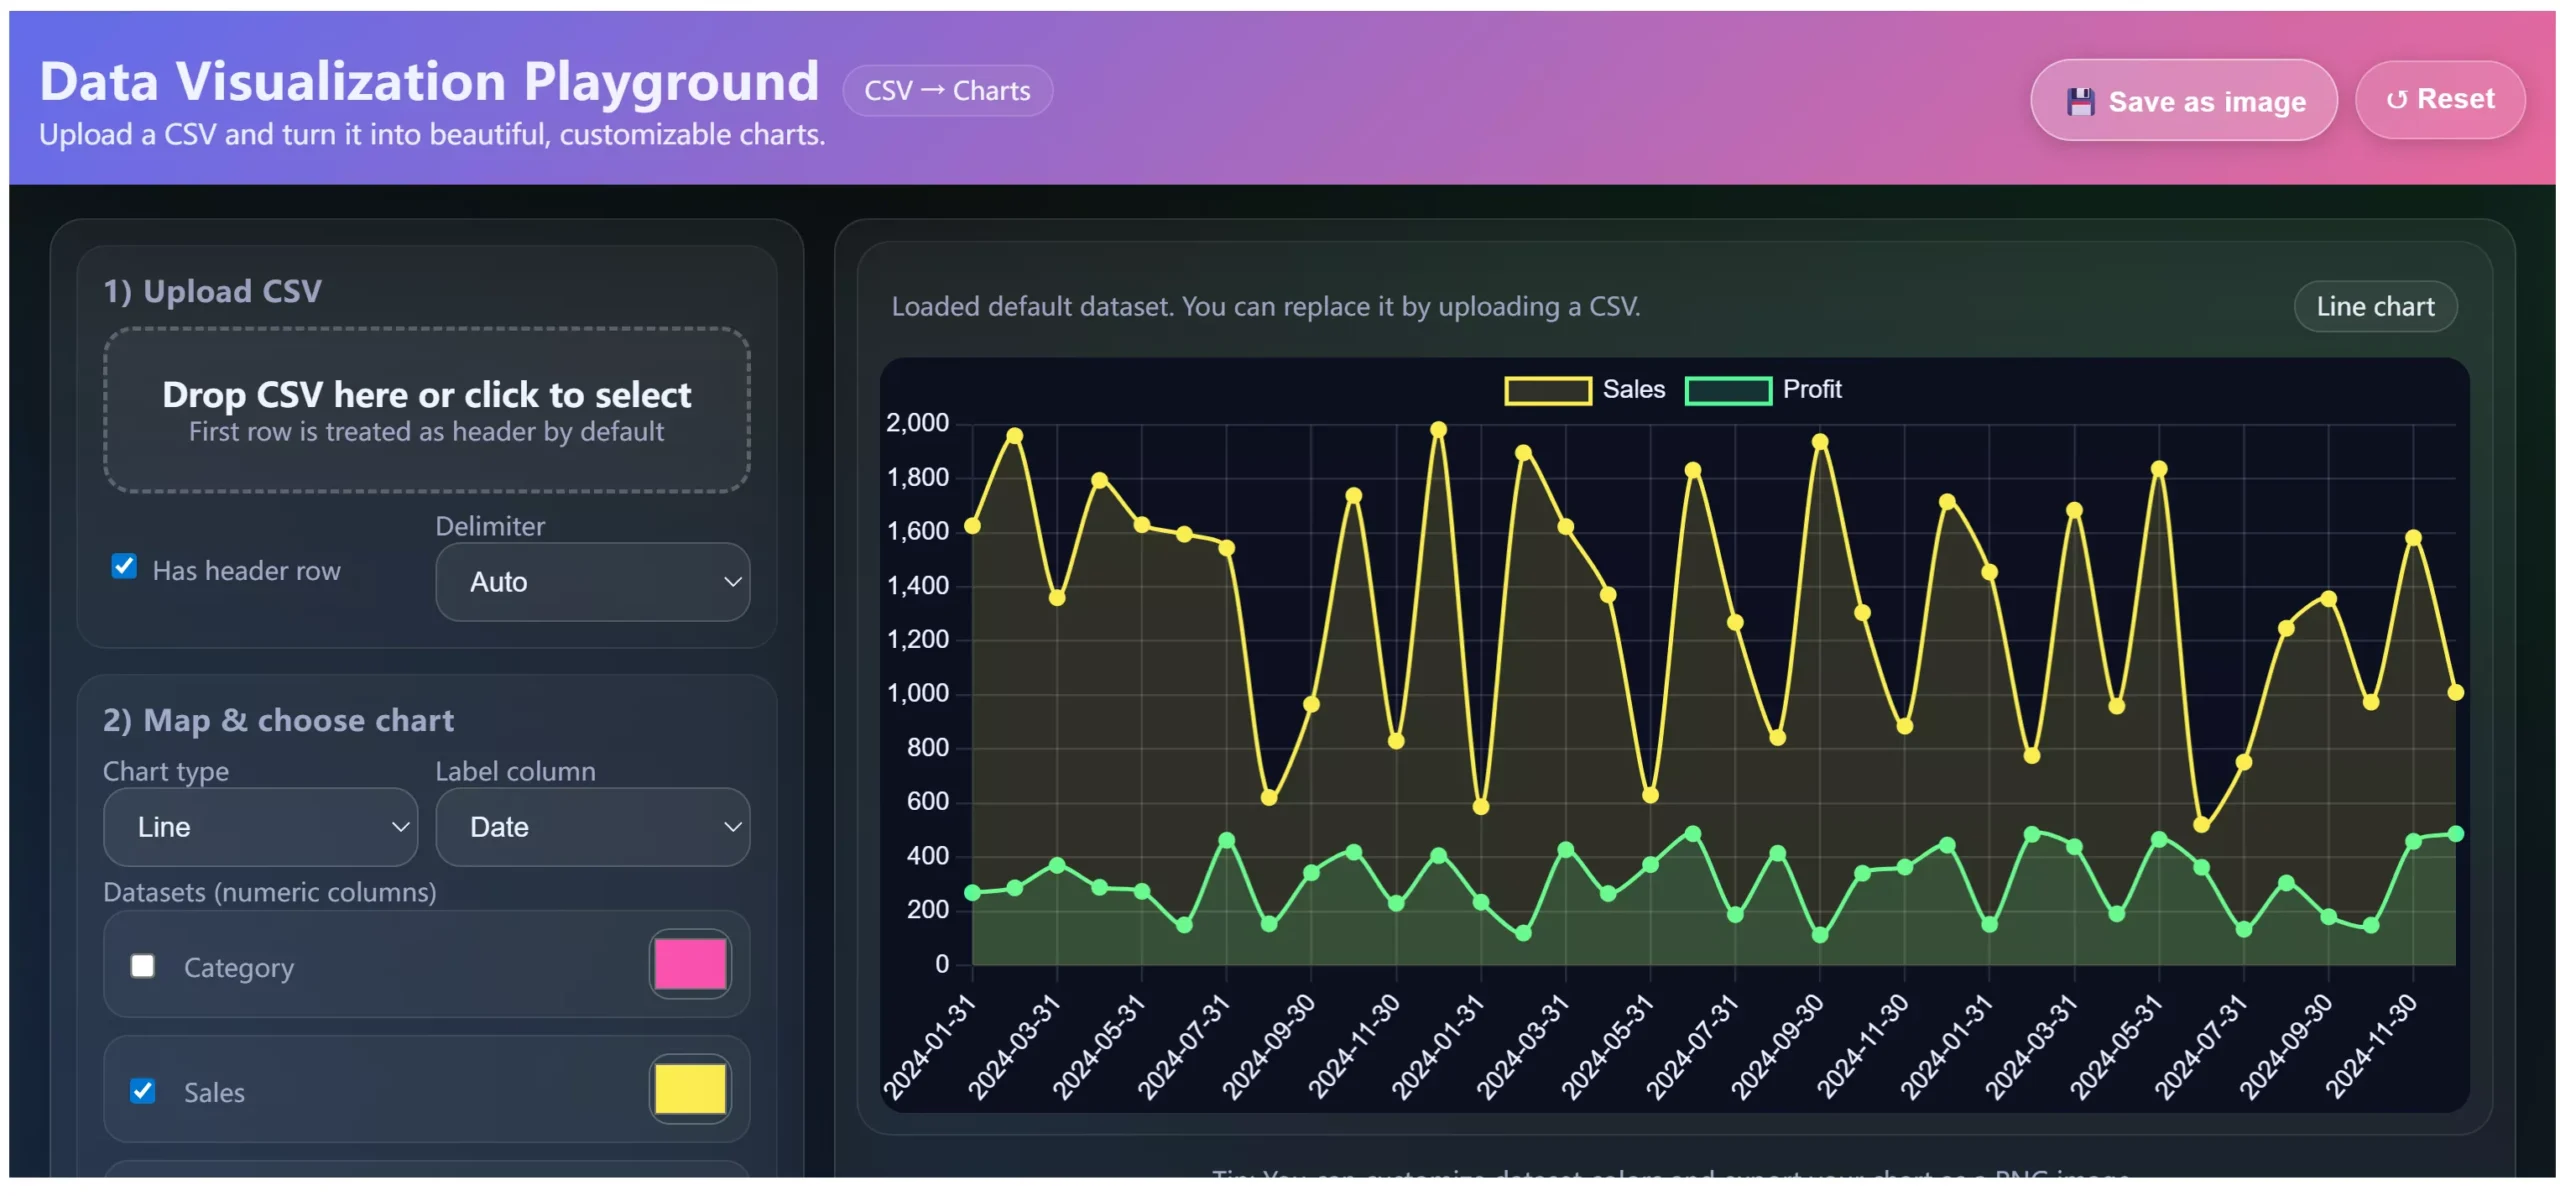Image resolution: width=2560 pixels, height=1196 pixels.
Task: Enable the Category dataset checkbox
Action: [x=143, y=966]
